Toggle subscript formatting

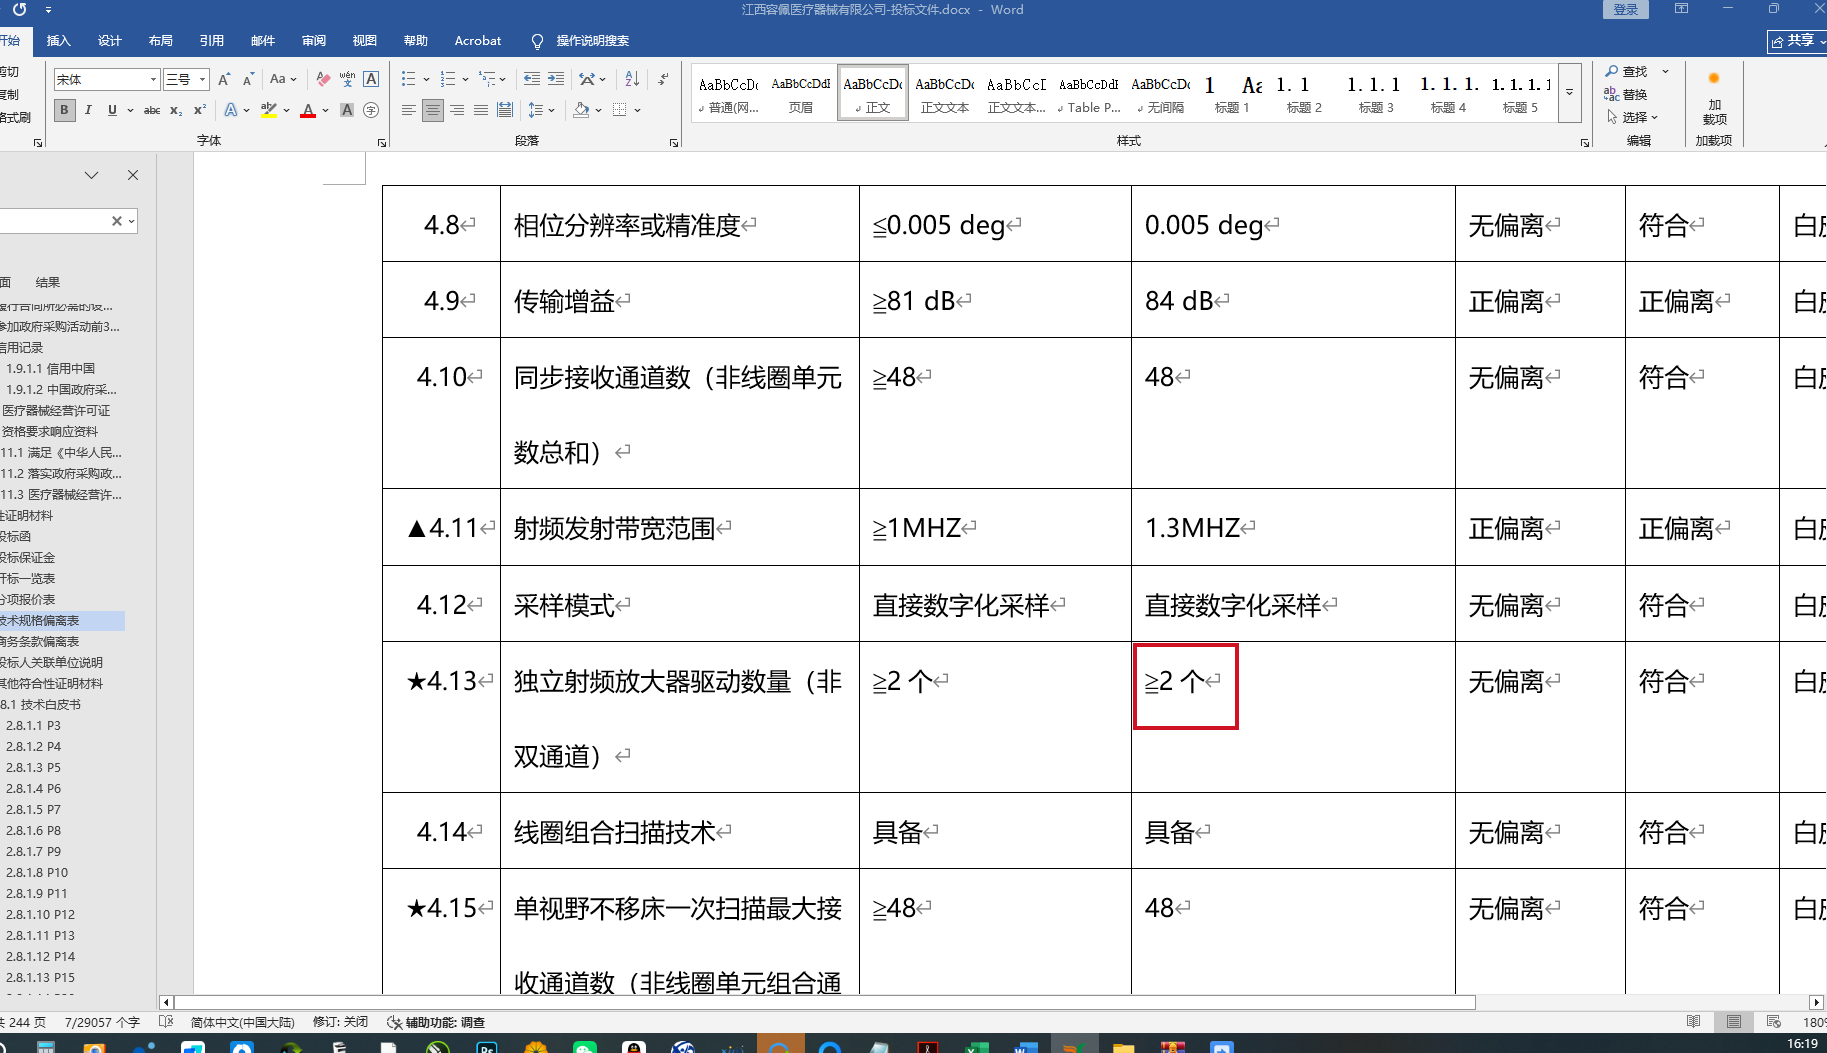coord(176,110)
